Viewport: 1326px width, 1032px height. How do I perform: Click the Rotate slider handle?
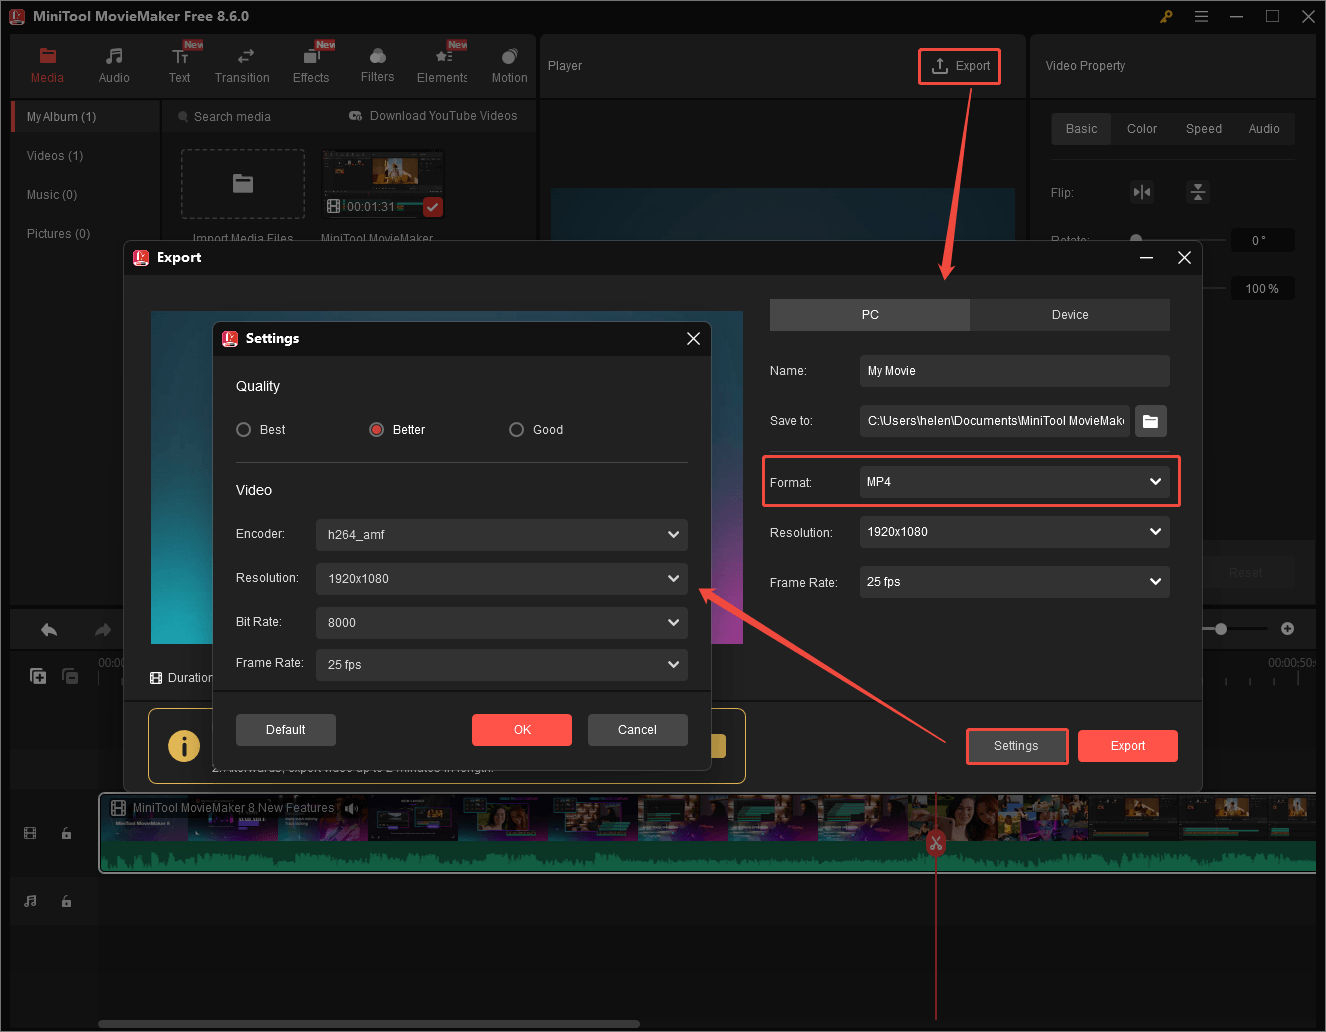(1136, 240)
